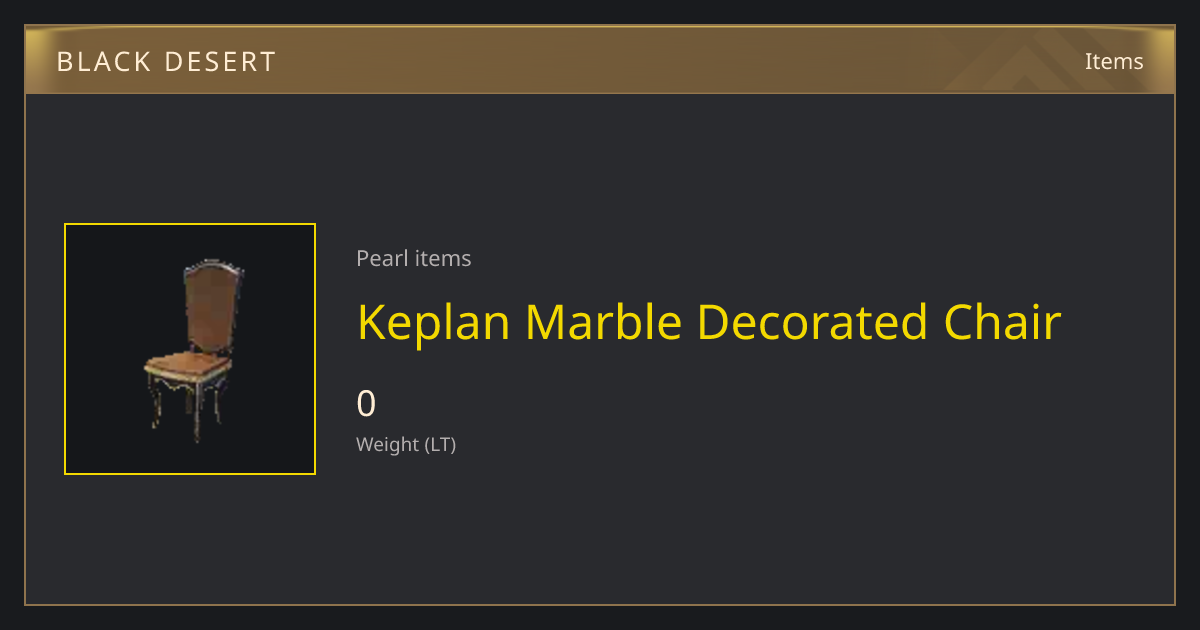Image resolution: width=1200 pixels, height=630 pixels.
Task: Click the yellow-bordered item thumbnail frame
Action: click(190, 349)
